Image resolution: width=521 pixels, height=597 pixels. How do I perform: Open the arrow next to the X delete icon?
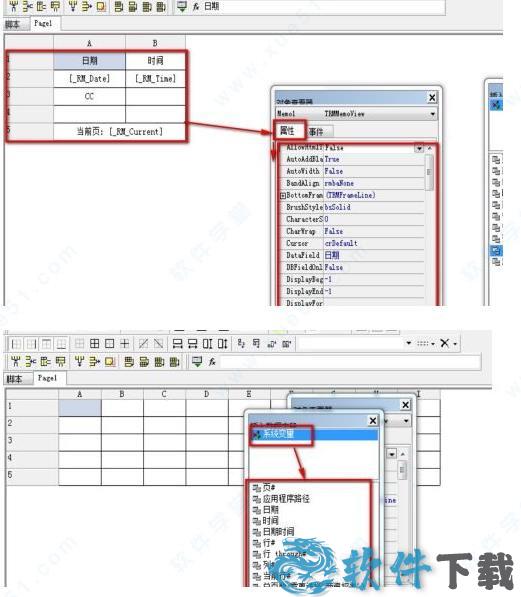click(x=455, y=344)
